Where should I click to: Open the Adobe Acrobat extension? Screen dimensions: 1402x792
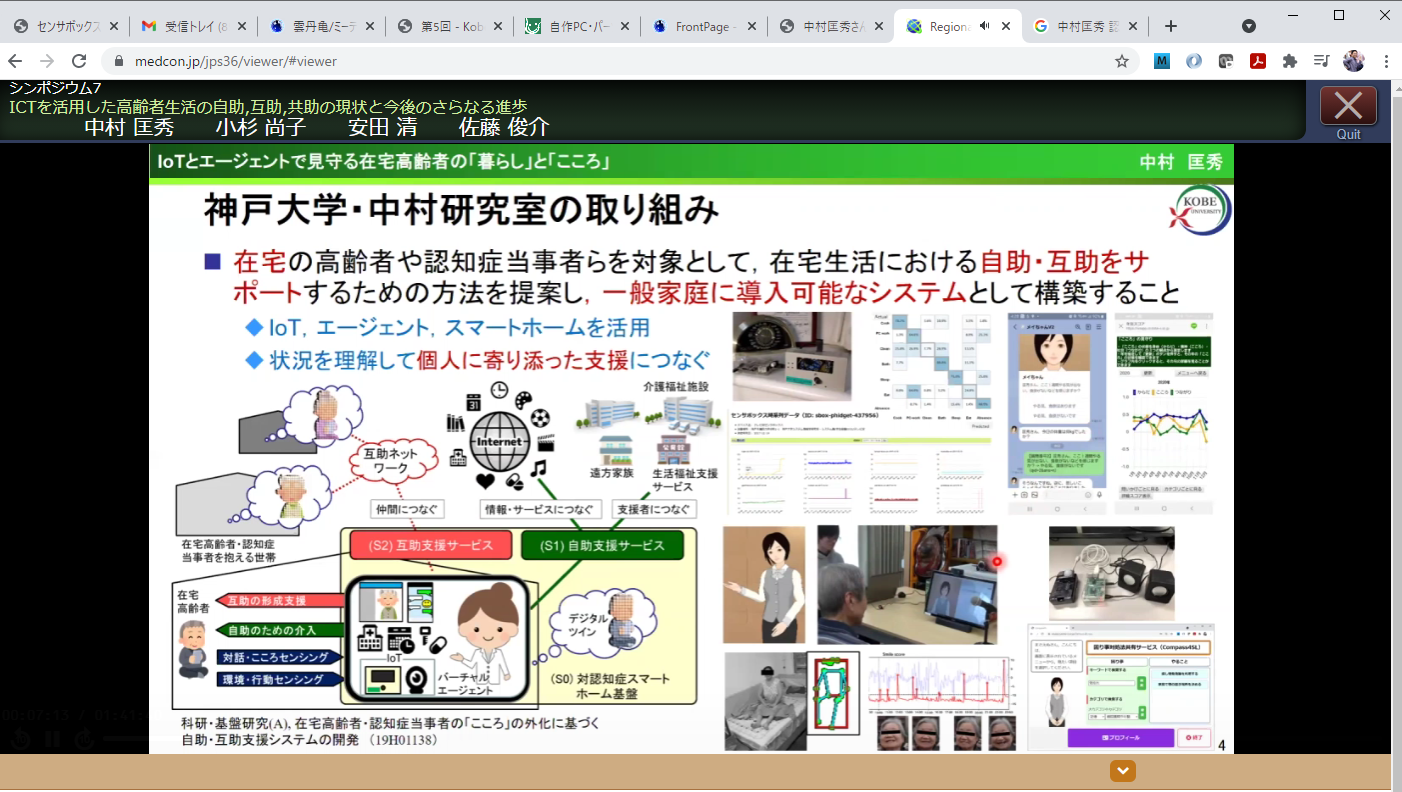1257,61
